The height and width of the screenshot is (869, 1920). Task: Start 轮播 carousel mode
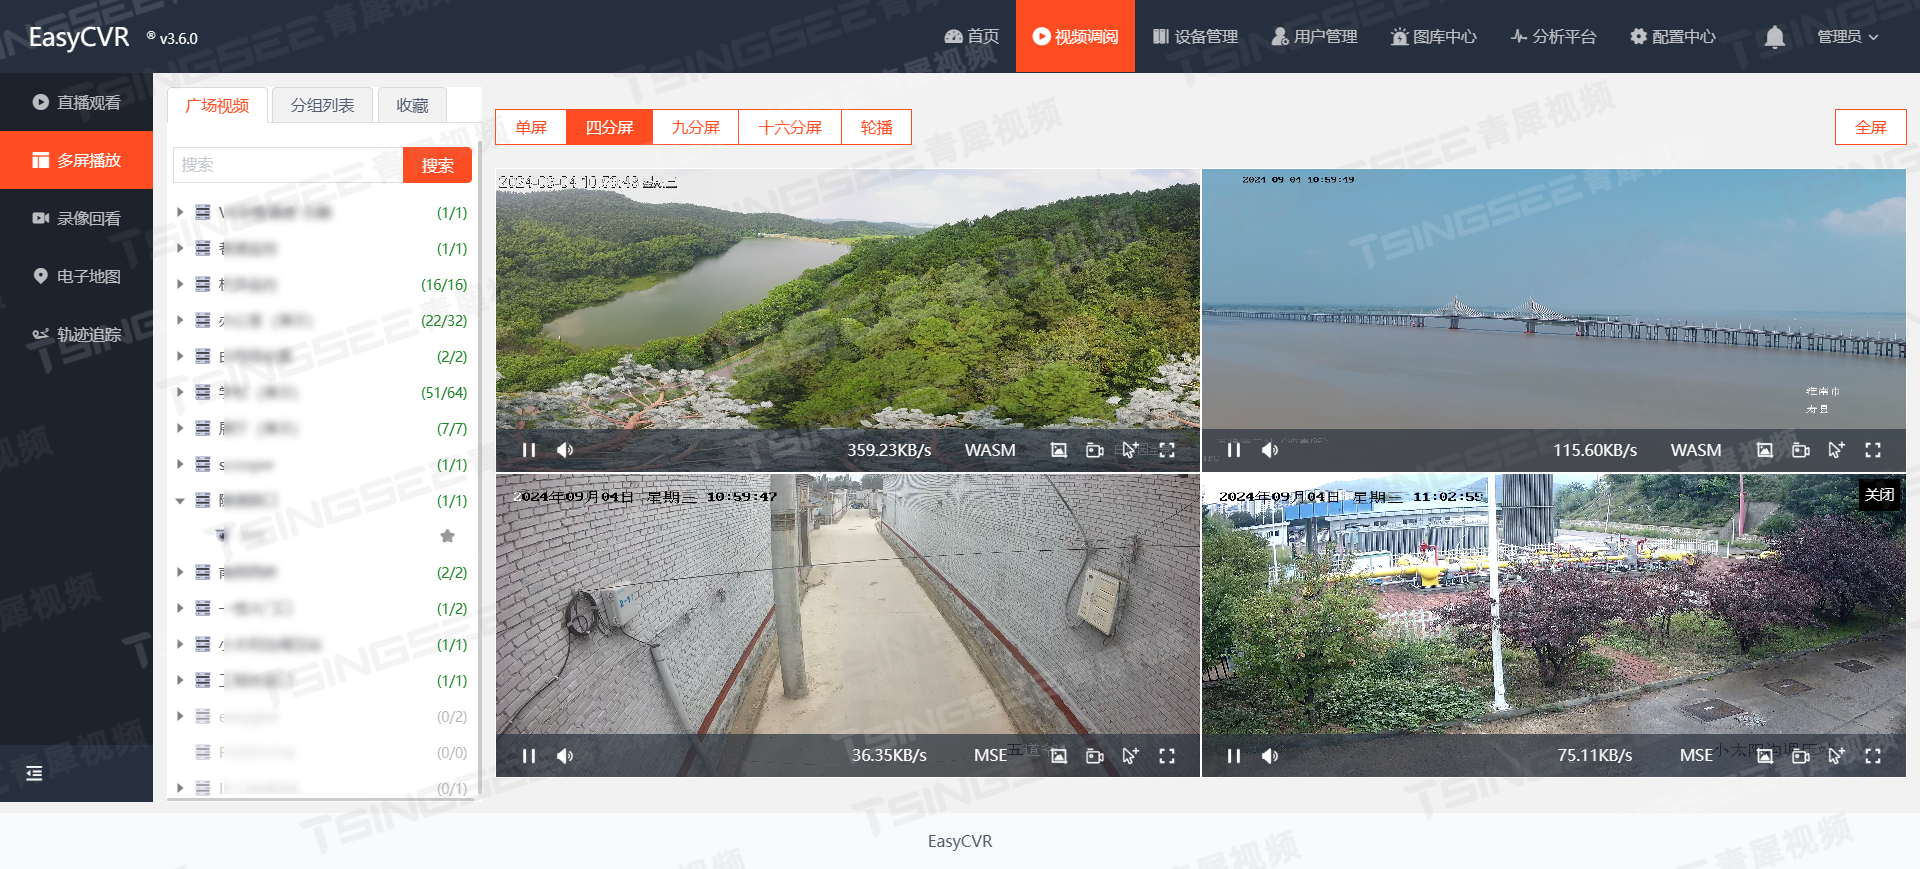tap(876, 127)
